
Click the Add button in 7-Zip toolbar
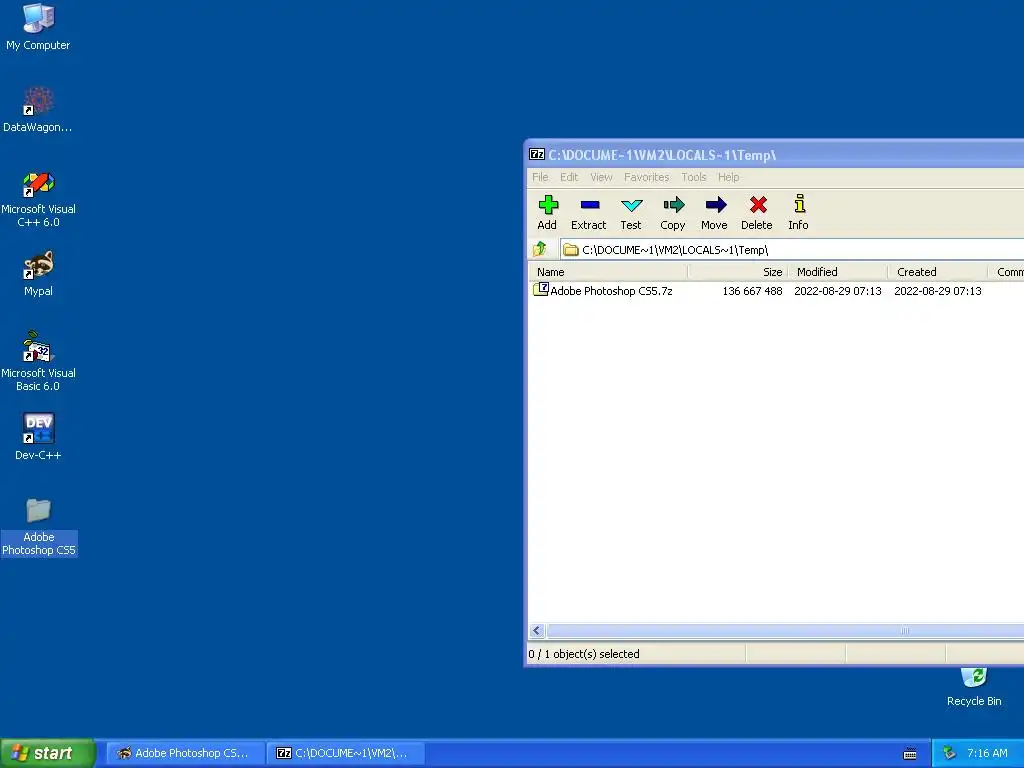[547, 213]
